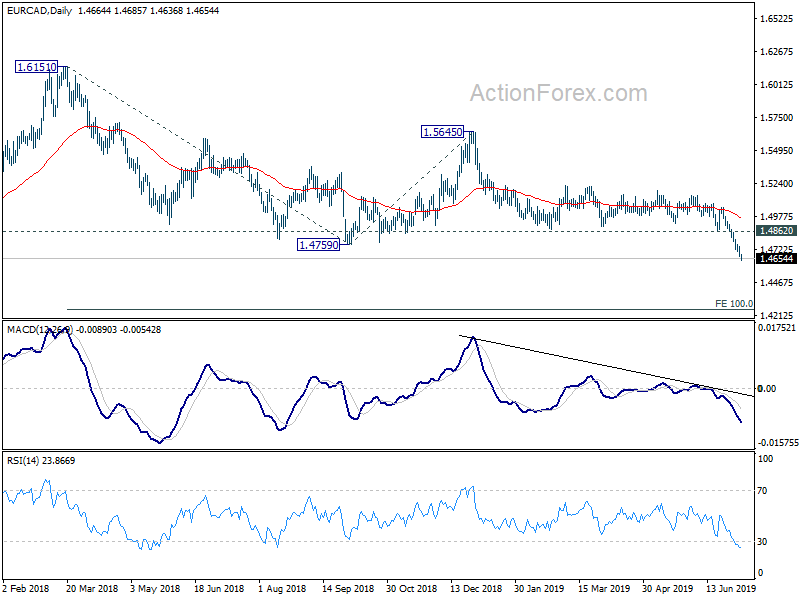
Task: Click the RSI 100 scale value
Action: (766, 459)
